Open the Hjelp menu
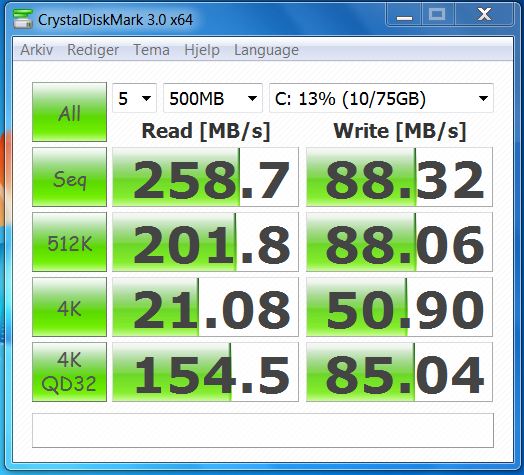This screenshot has height=475, width=524. click(x=202, y=50)
